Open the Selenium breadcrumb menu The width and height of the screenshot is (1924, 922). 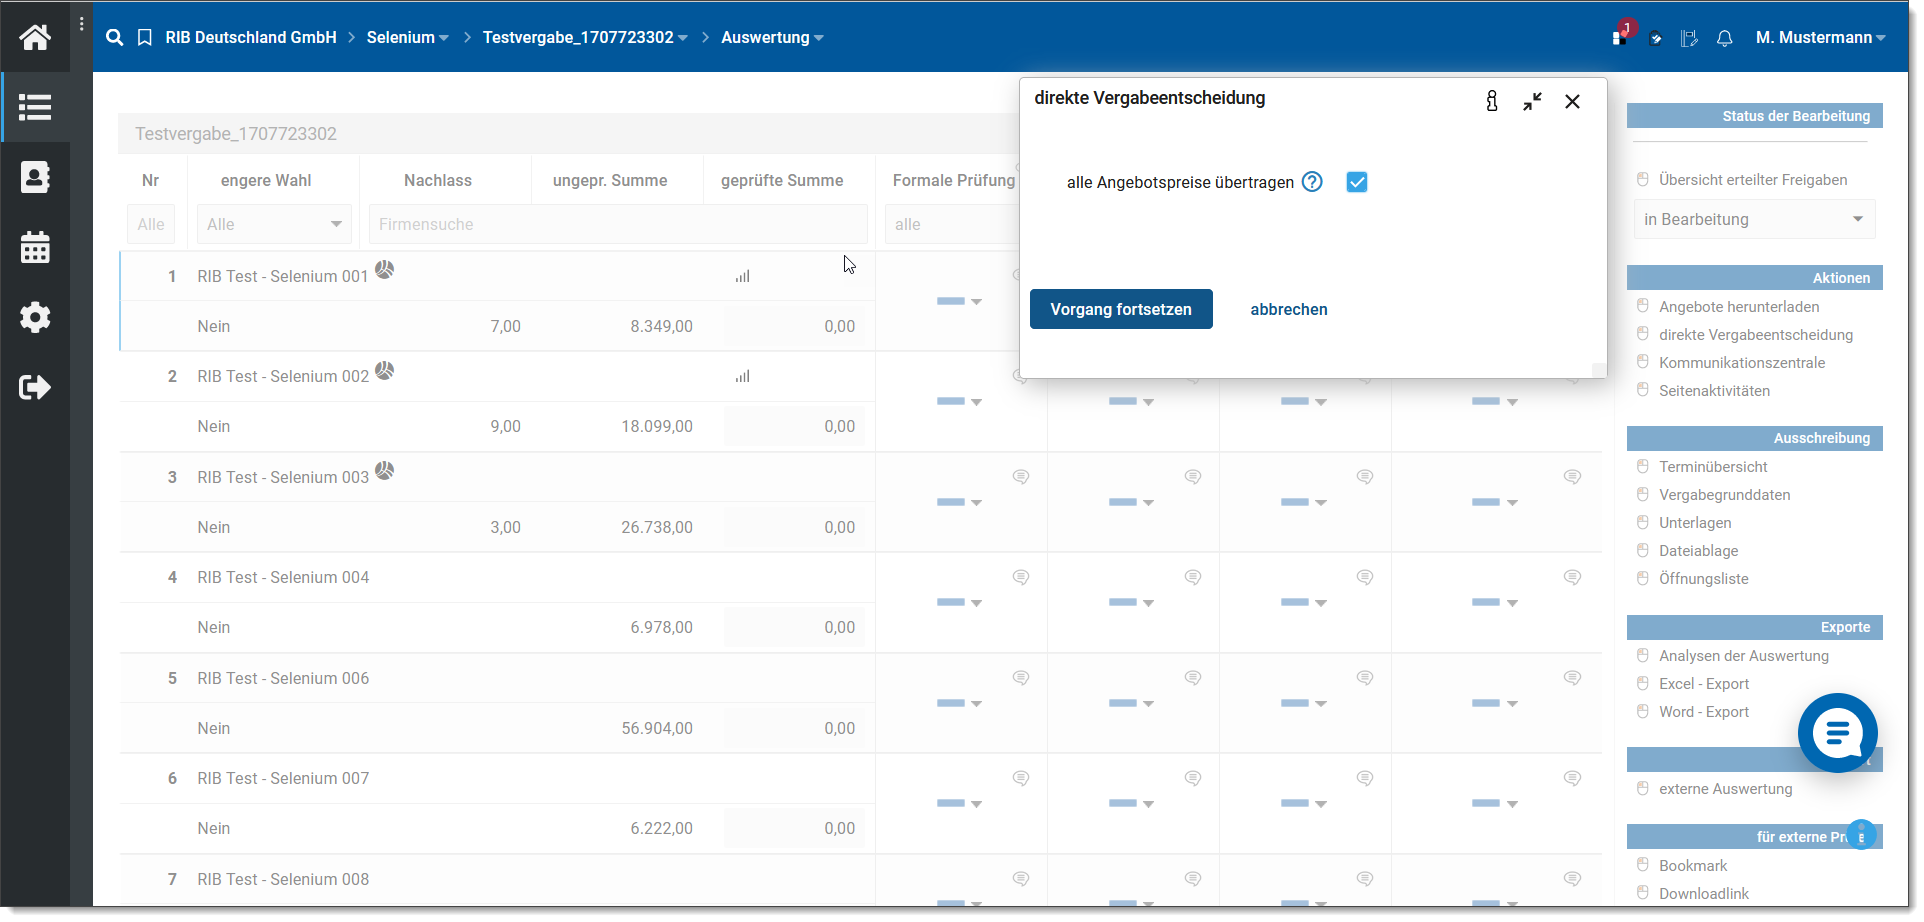point(407,38)
